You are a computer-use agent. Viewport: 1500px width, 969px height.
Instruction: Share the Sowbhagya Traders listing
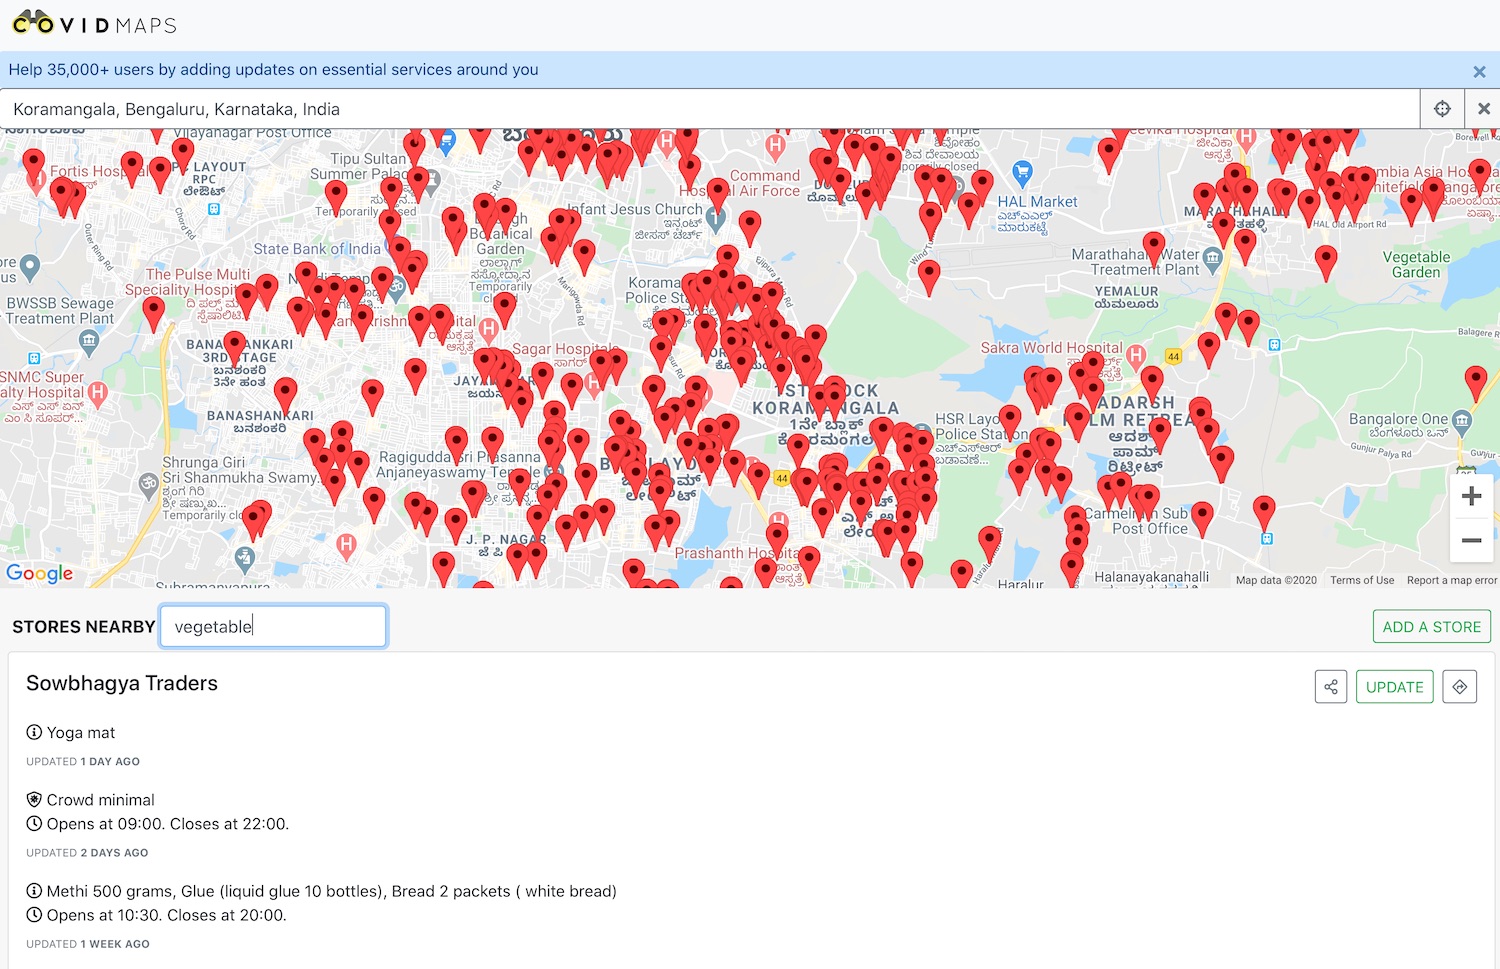[1330, 687]
